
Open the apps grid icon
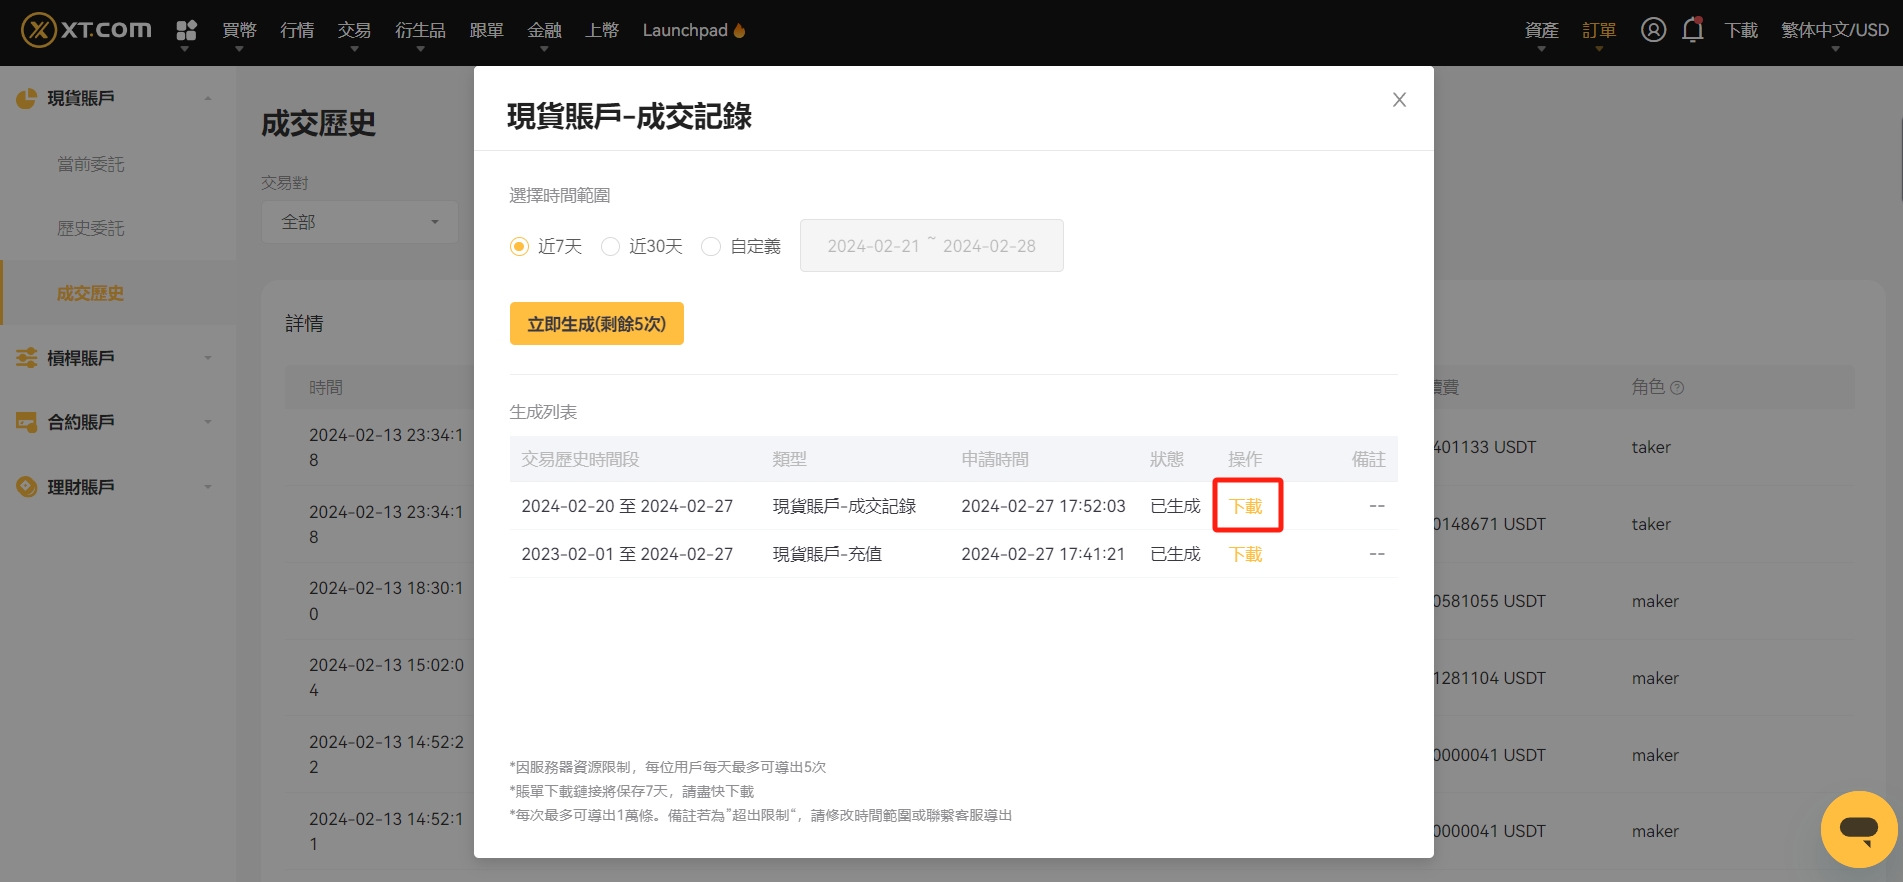tap(186, 30)
